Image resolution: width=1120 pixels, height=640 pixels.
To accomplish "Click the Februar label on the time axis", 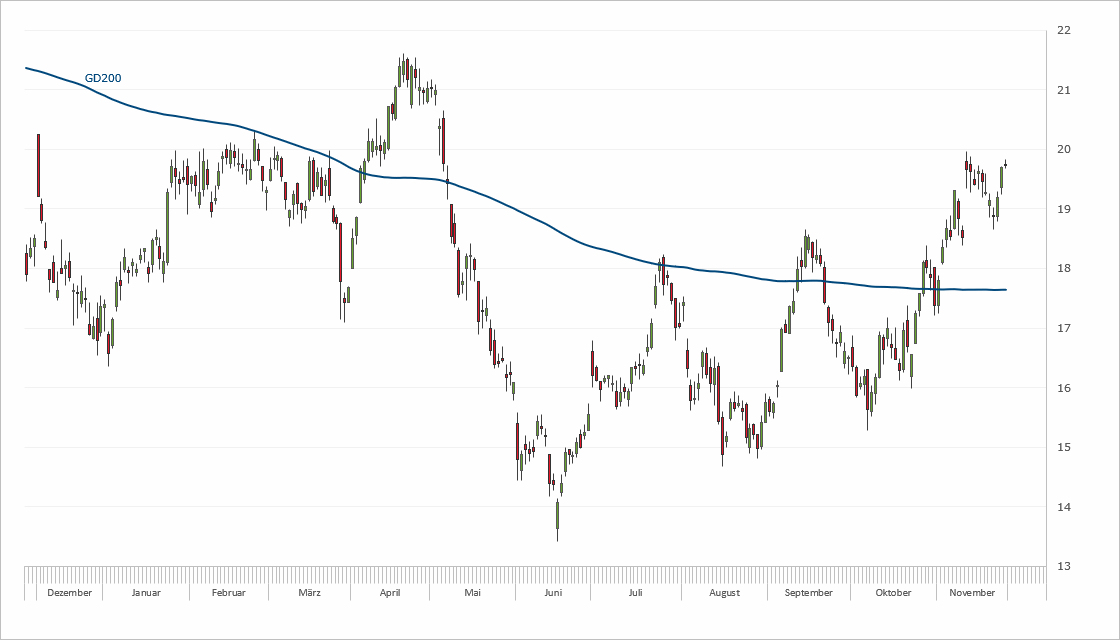I will [229, 593].
